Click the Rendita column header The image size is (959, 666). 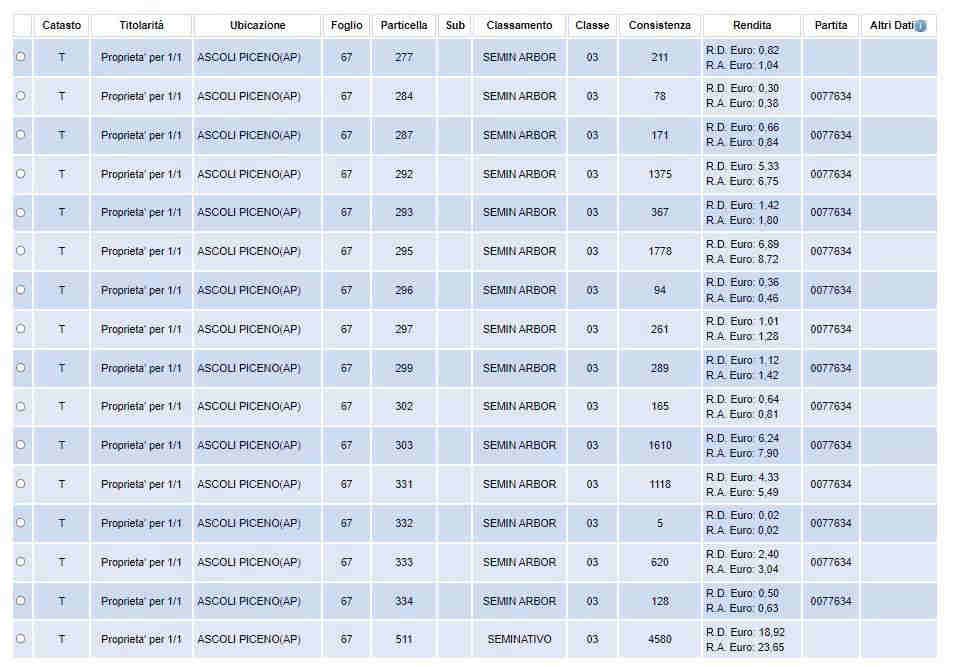[x=751, y=26]
